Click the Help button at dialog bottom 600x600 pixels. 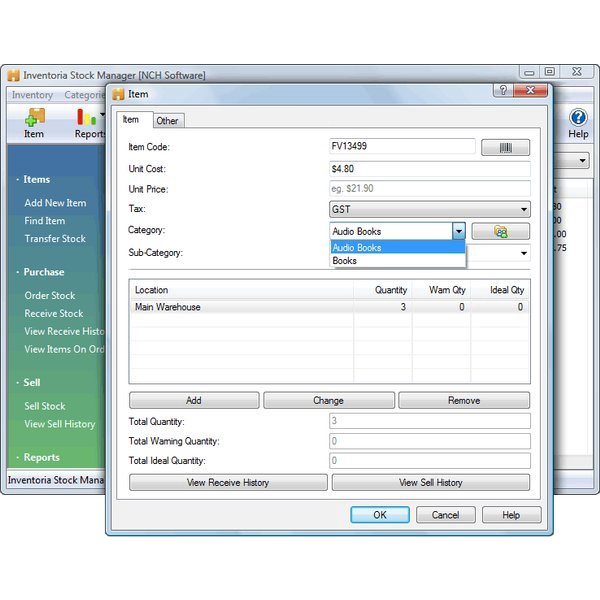[x=512, y=515]
